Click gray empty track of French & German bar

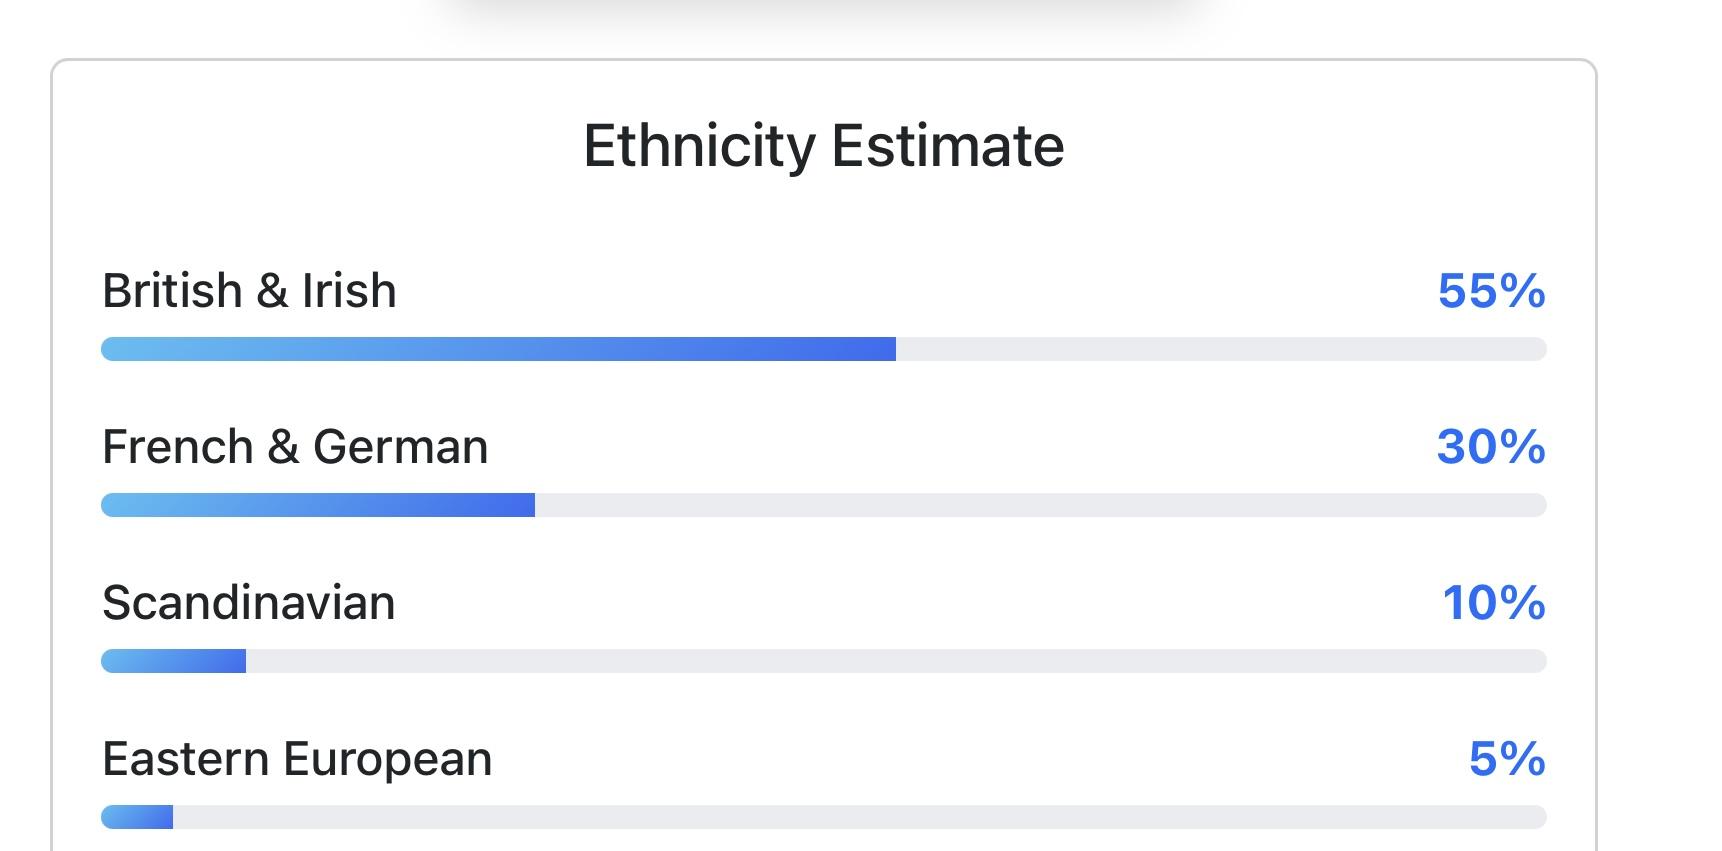[1040, 505]
